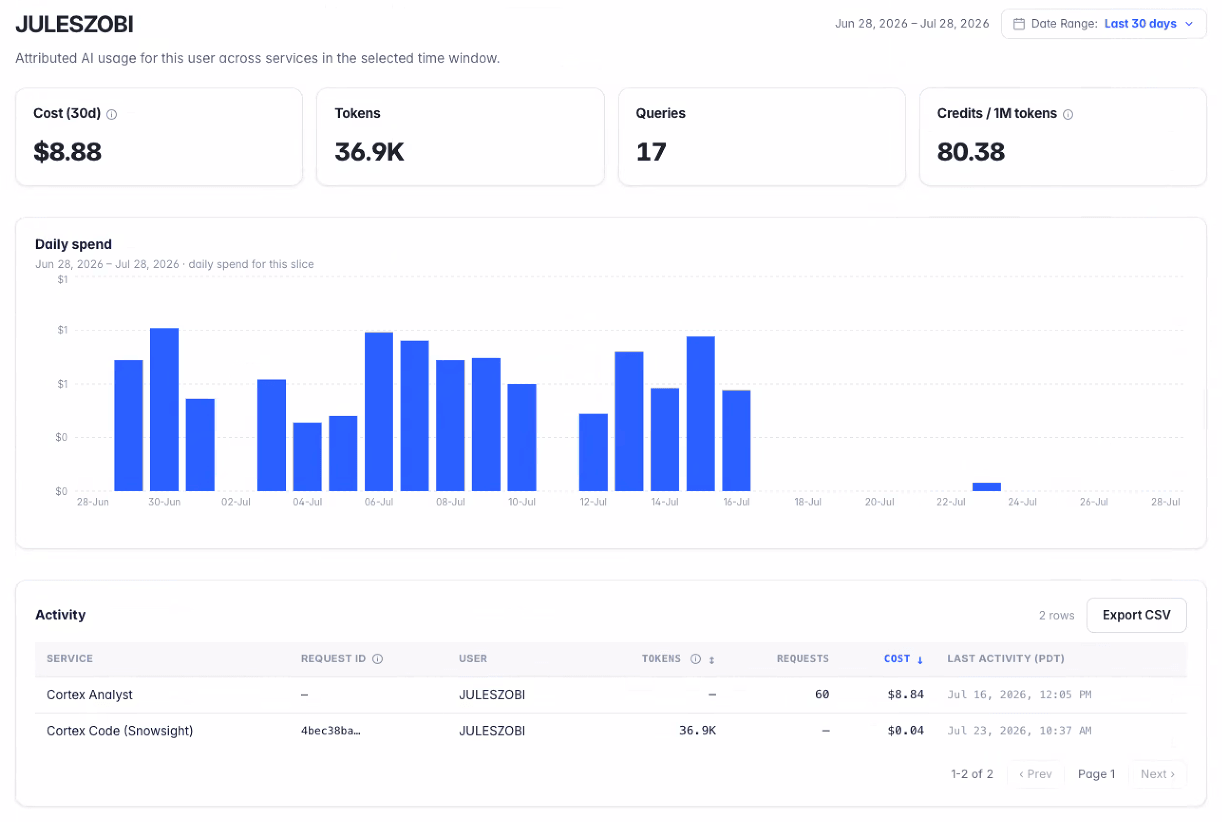Click the 14-Jul axis label

665,502
